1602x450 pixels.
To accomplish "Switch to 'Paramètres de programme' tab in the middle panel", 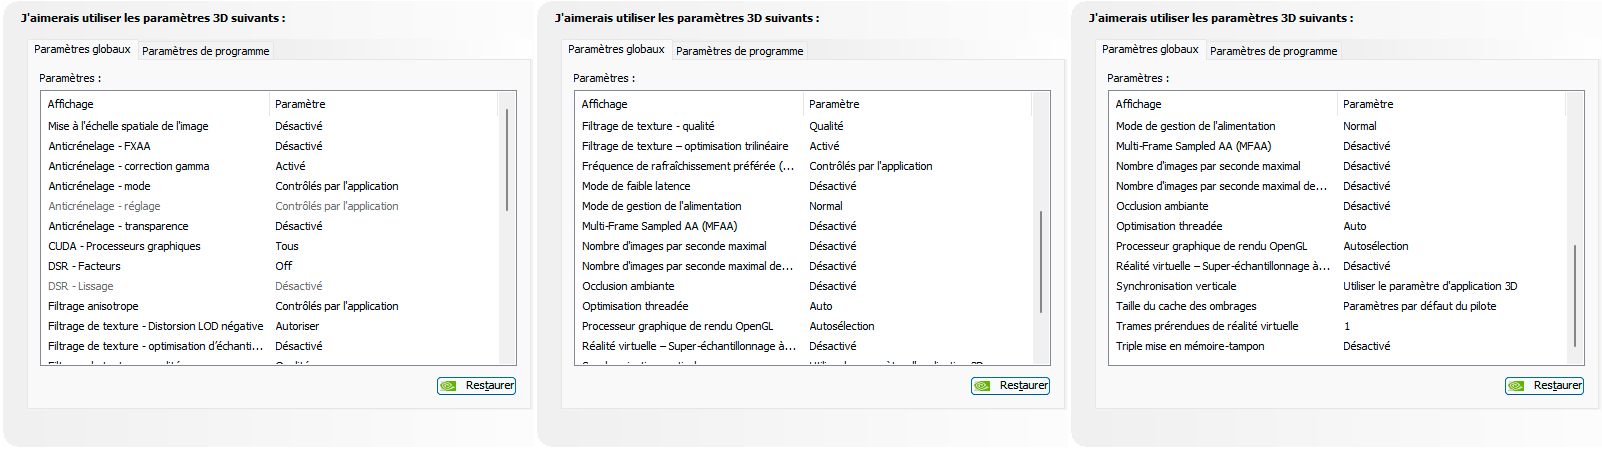I will pos(739,51).
